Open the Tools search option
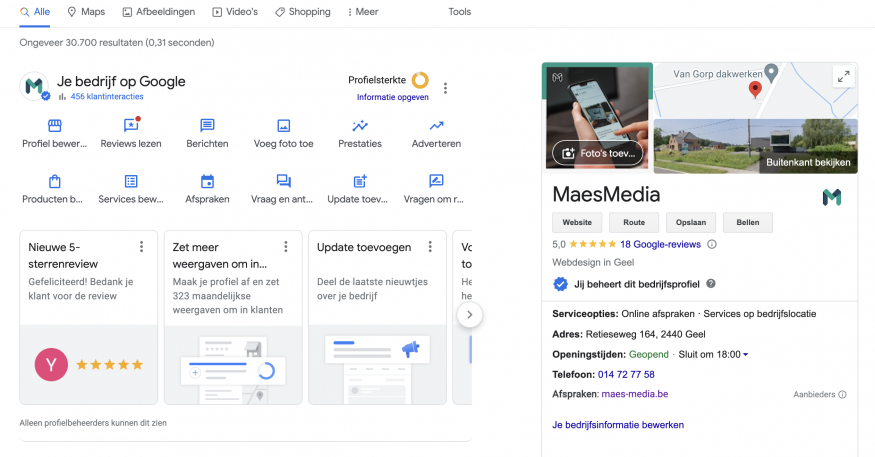 [x=460, y=12]
